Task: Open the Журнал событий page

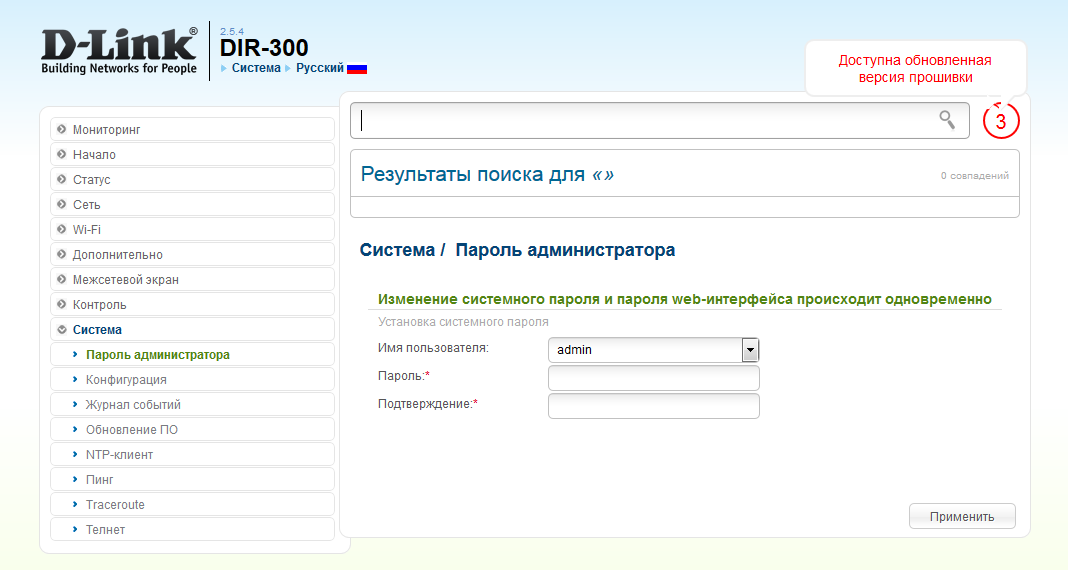Action: coord(192,405)
